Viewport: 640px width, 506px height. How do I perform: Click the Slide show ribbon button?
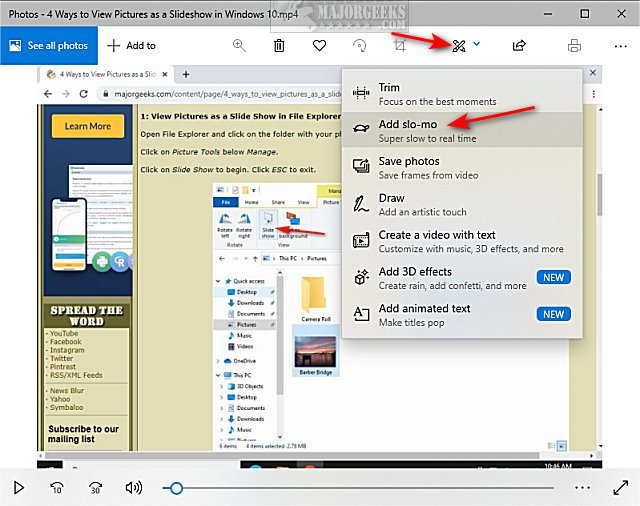268,225
